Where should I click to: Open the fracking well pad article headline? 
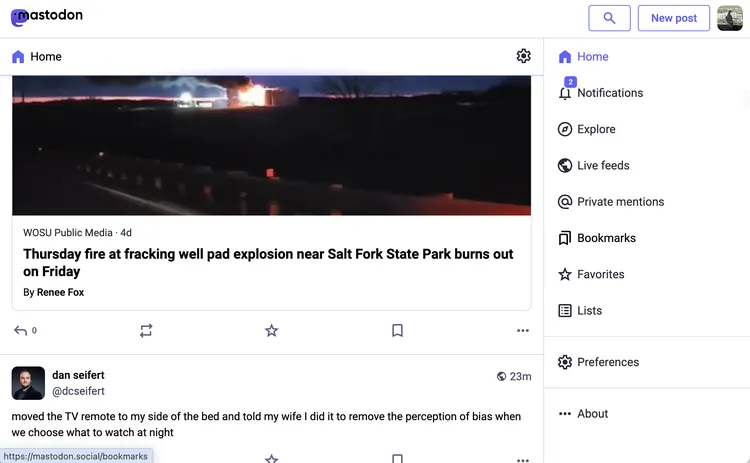click(268, 263)
